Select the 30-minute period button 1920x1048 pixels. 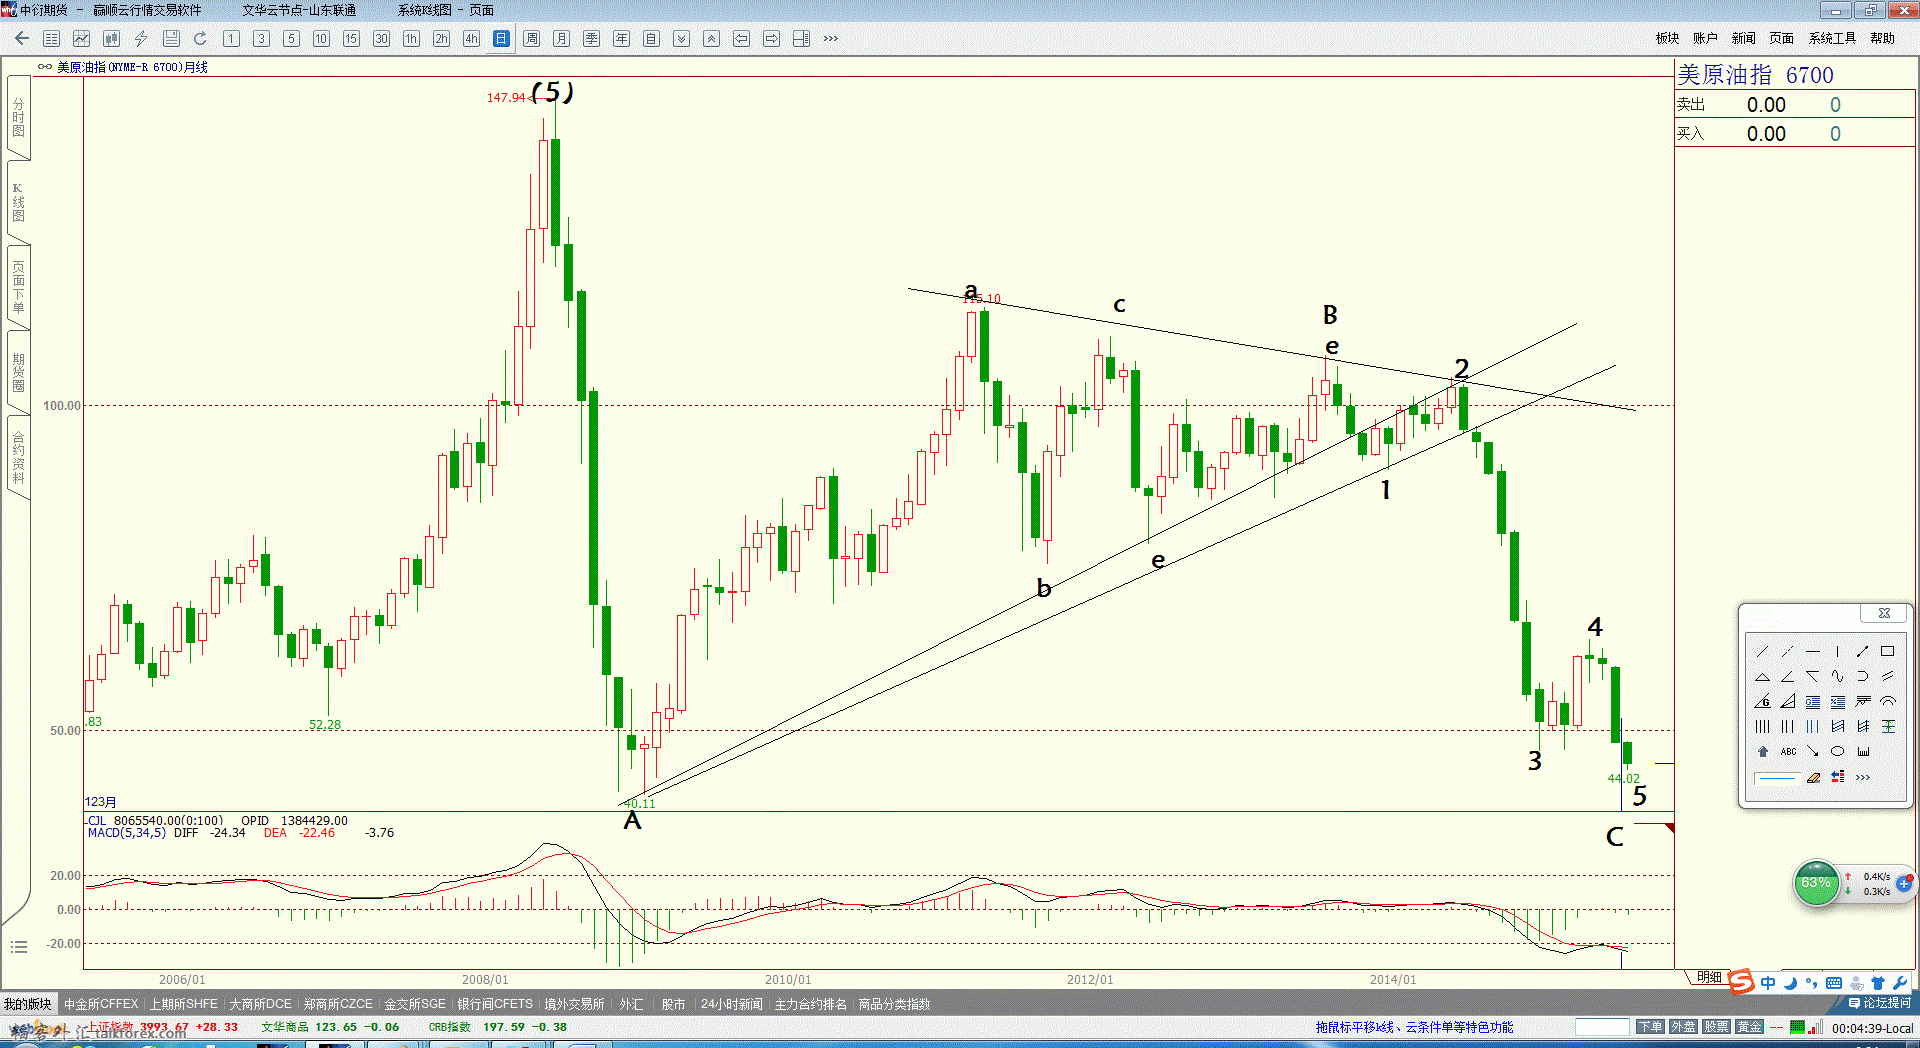click(x=381, y=38)
